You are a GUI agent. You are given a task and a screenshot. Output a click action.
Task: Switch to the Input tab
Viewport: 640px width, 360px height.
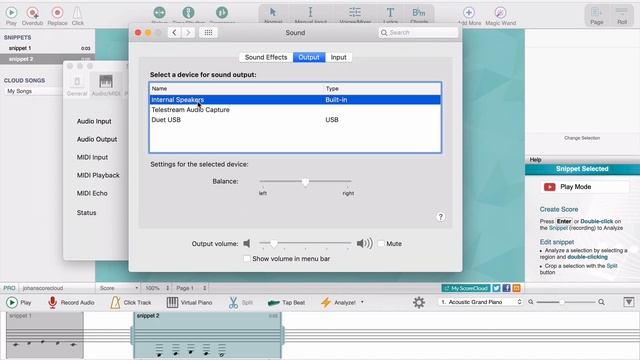pos(338,58)
